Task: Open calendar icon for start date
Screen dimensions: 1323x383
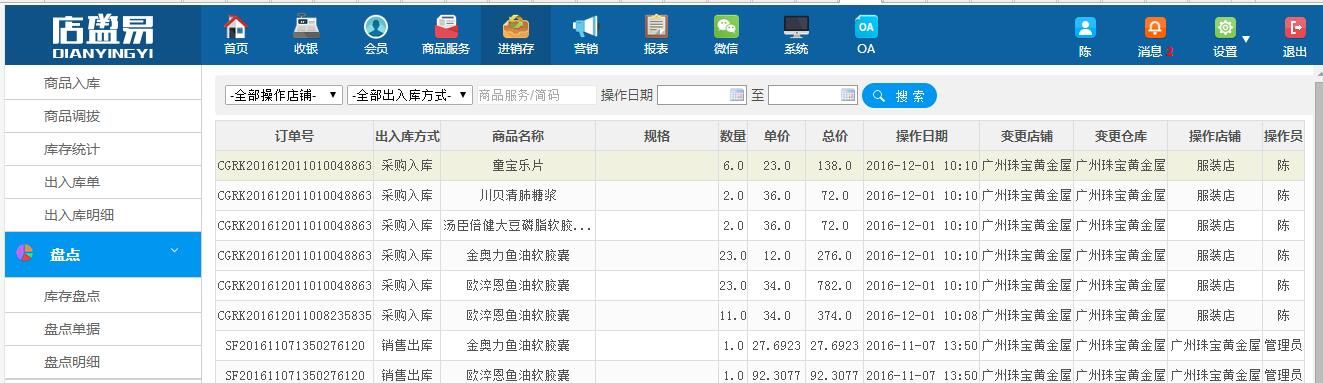Action: click(x=738, y=95)
